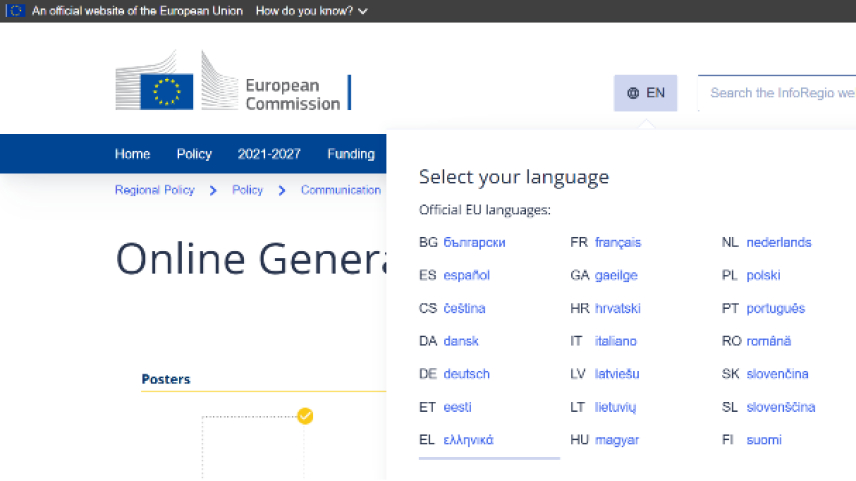The height and width of the screenshot is (481, 856).
Task: Switch language to deutsch
Action: [466, 374]
